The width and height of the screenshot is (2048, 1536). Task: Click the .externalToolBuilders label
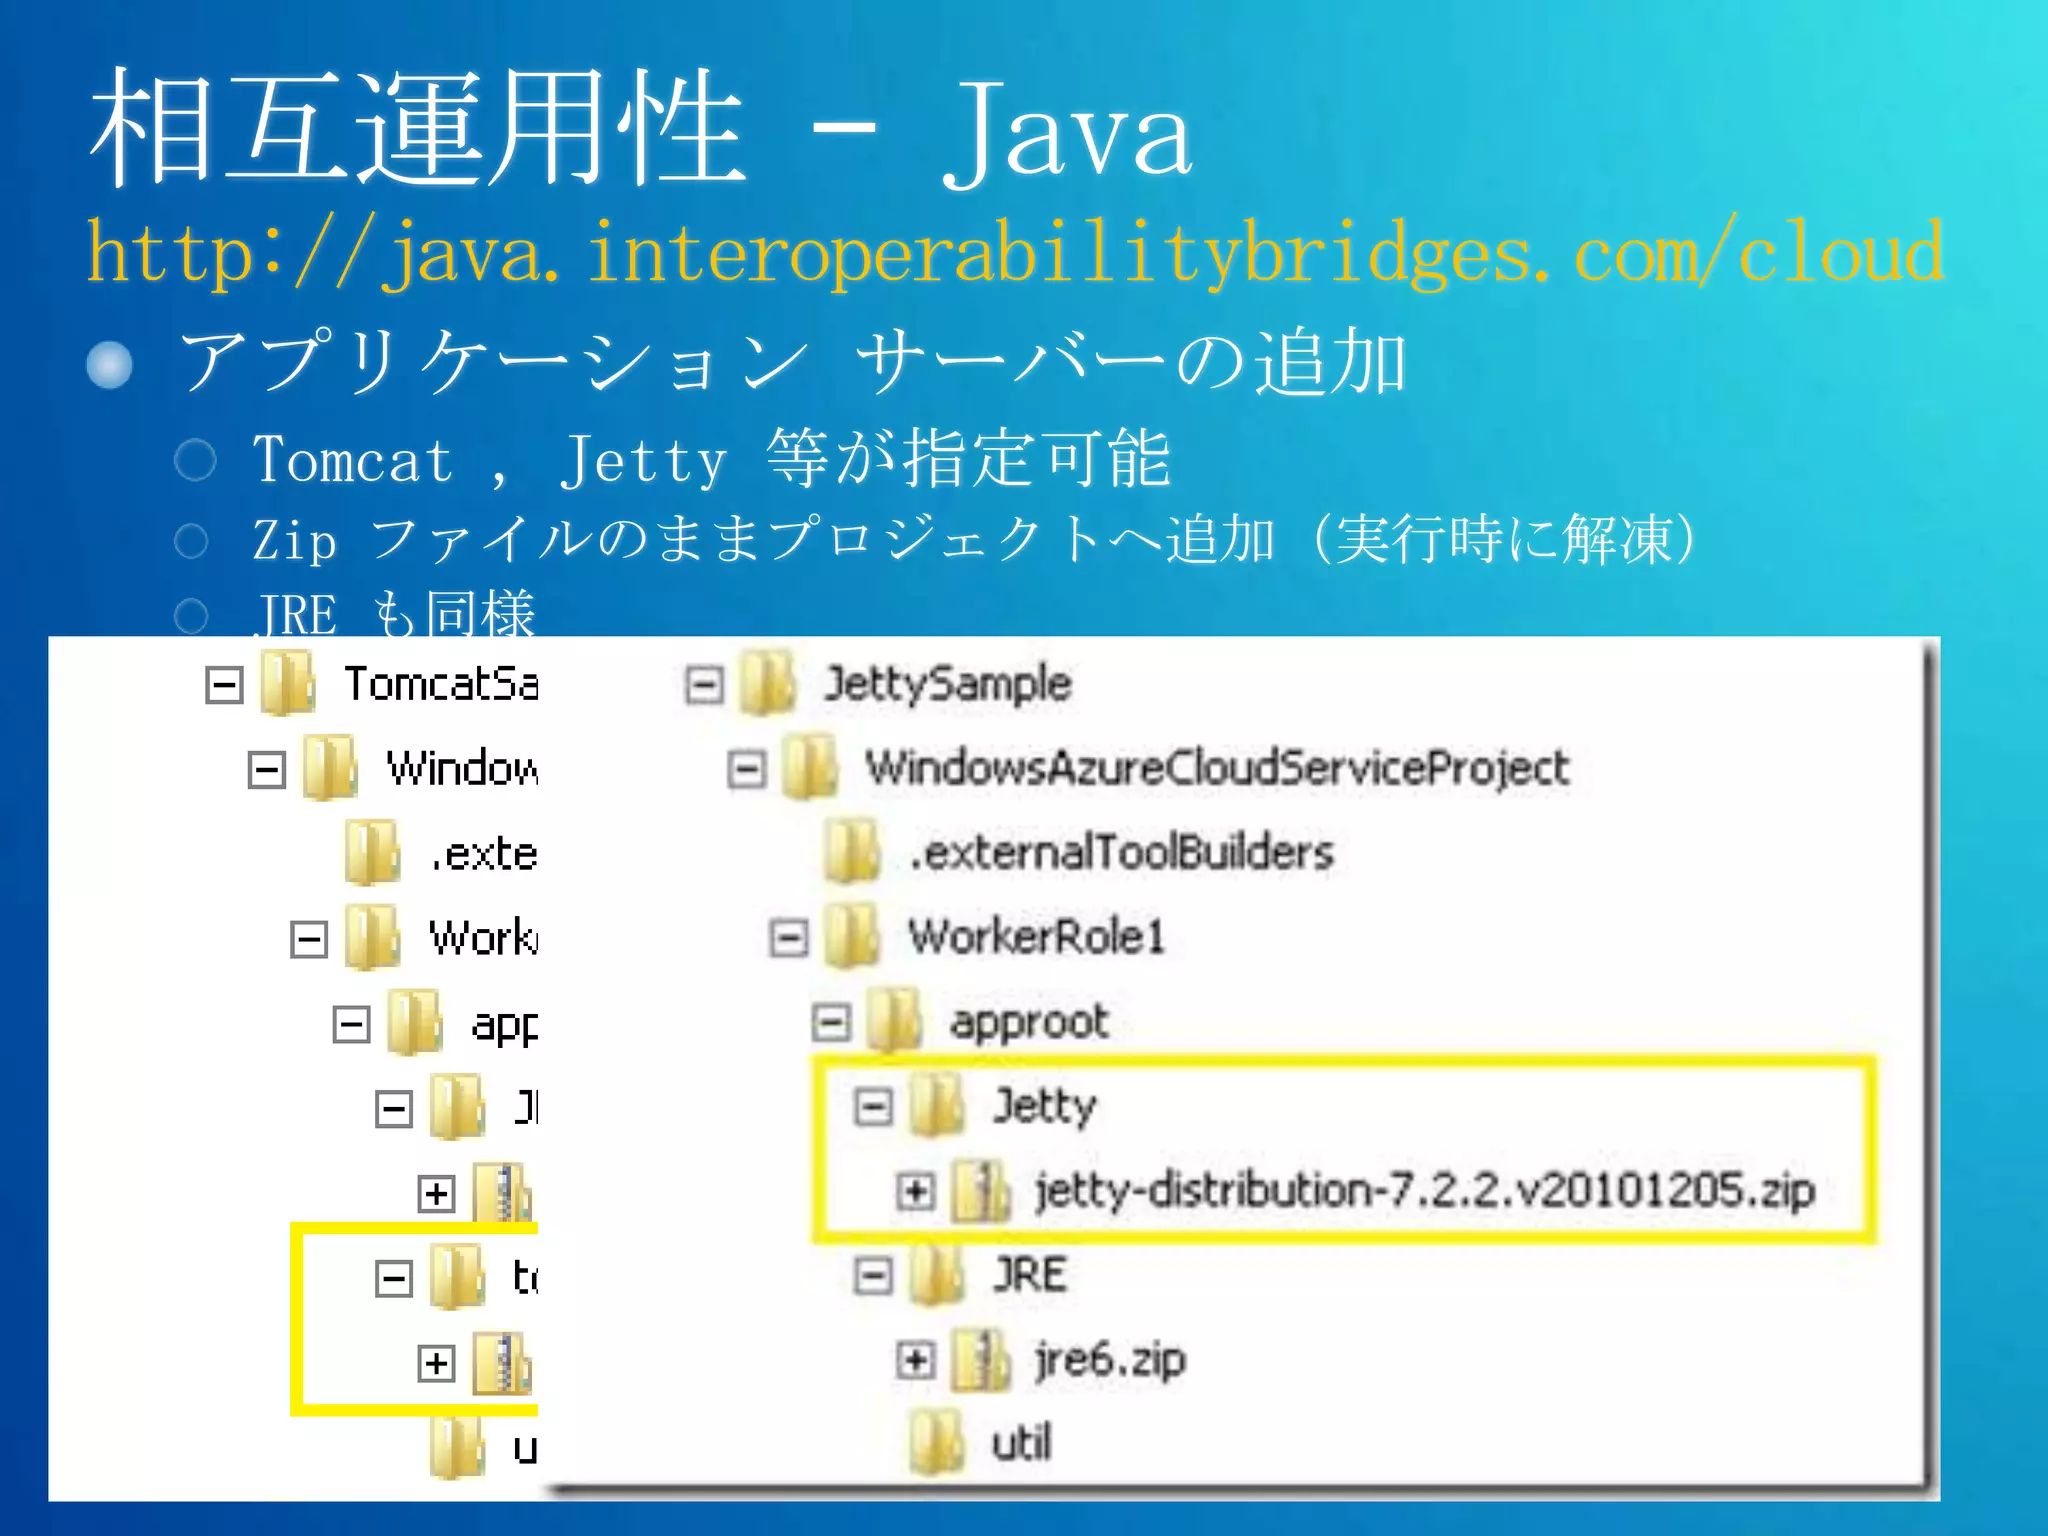[x=1121, y=852]
